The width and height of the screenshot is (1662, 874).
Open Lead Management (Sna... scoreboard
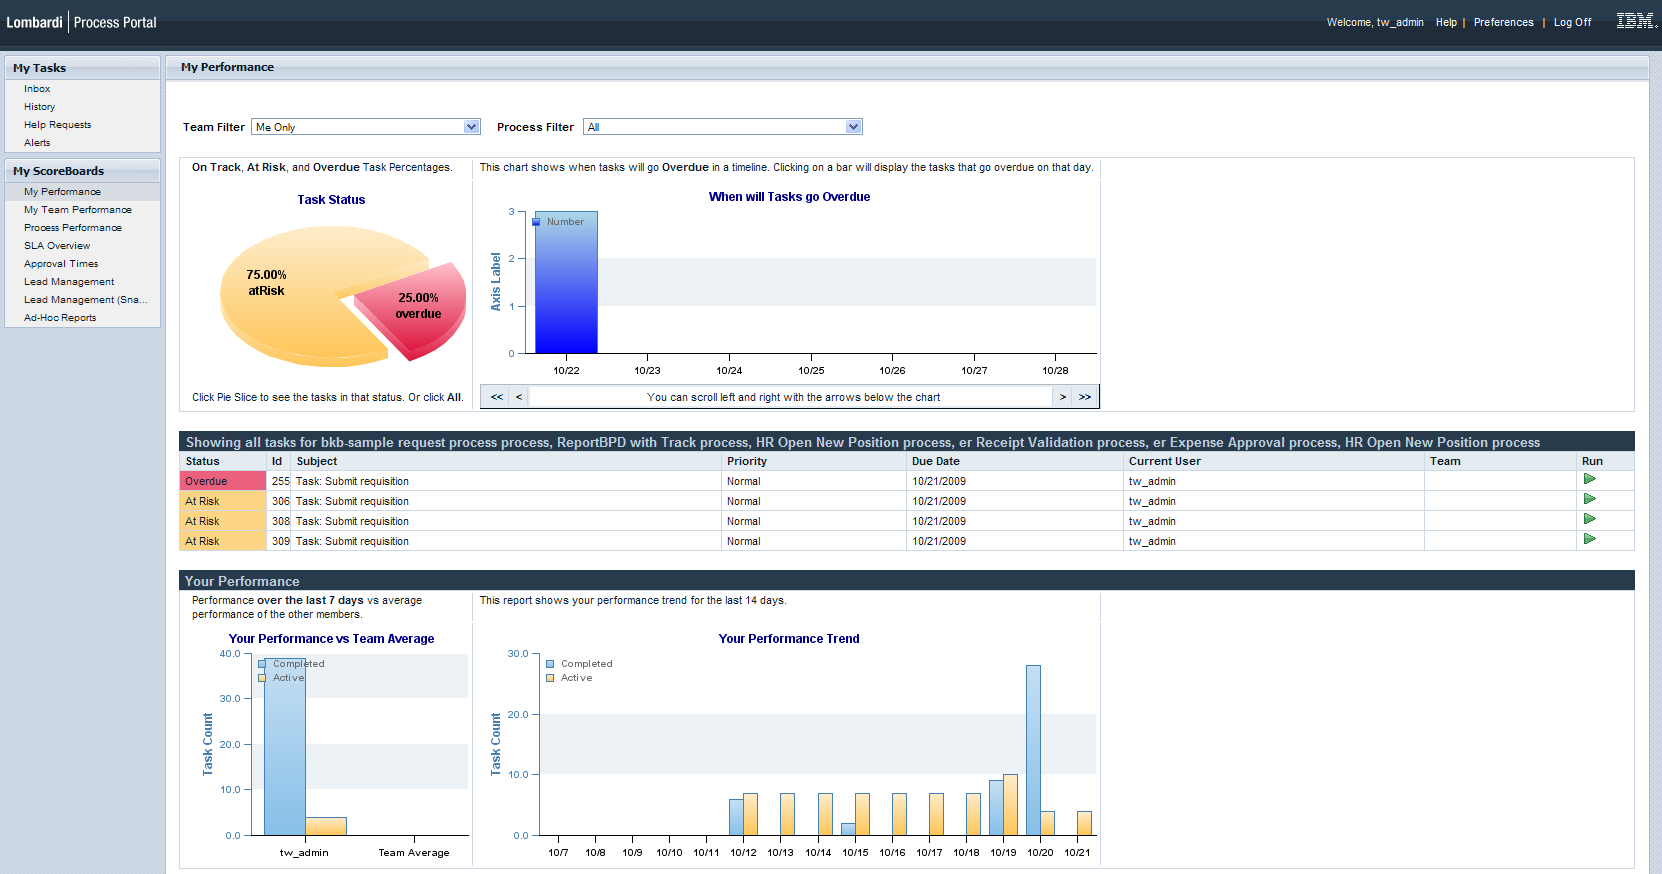coord(86,300)
